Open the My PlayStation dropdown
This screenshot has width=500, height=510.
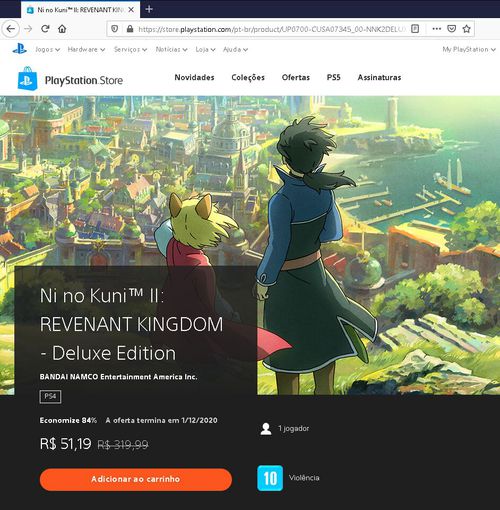click(469, 49)
